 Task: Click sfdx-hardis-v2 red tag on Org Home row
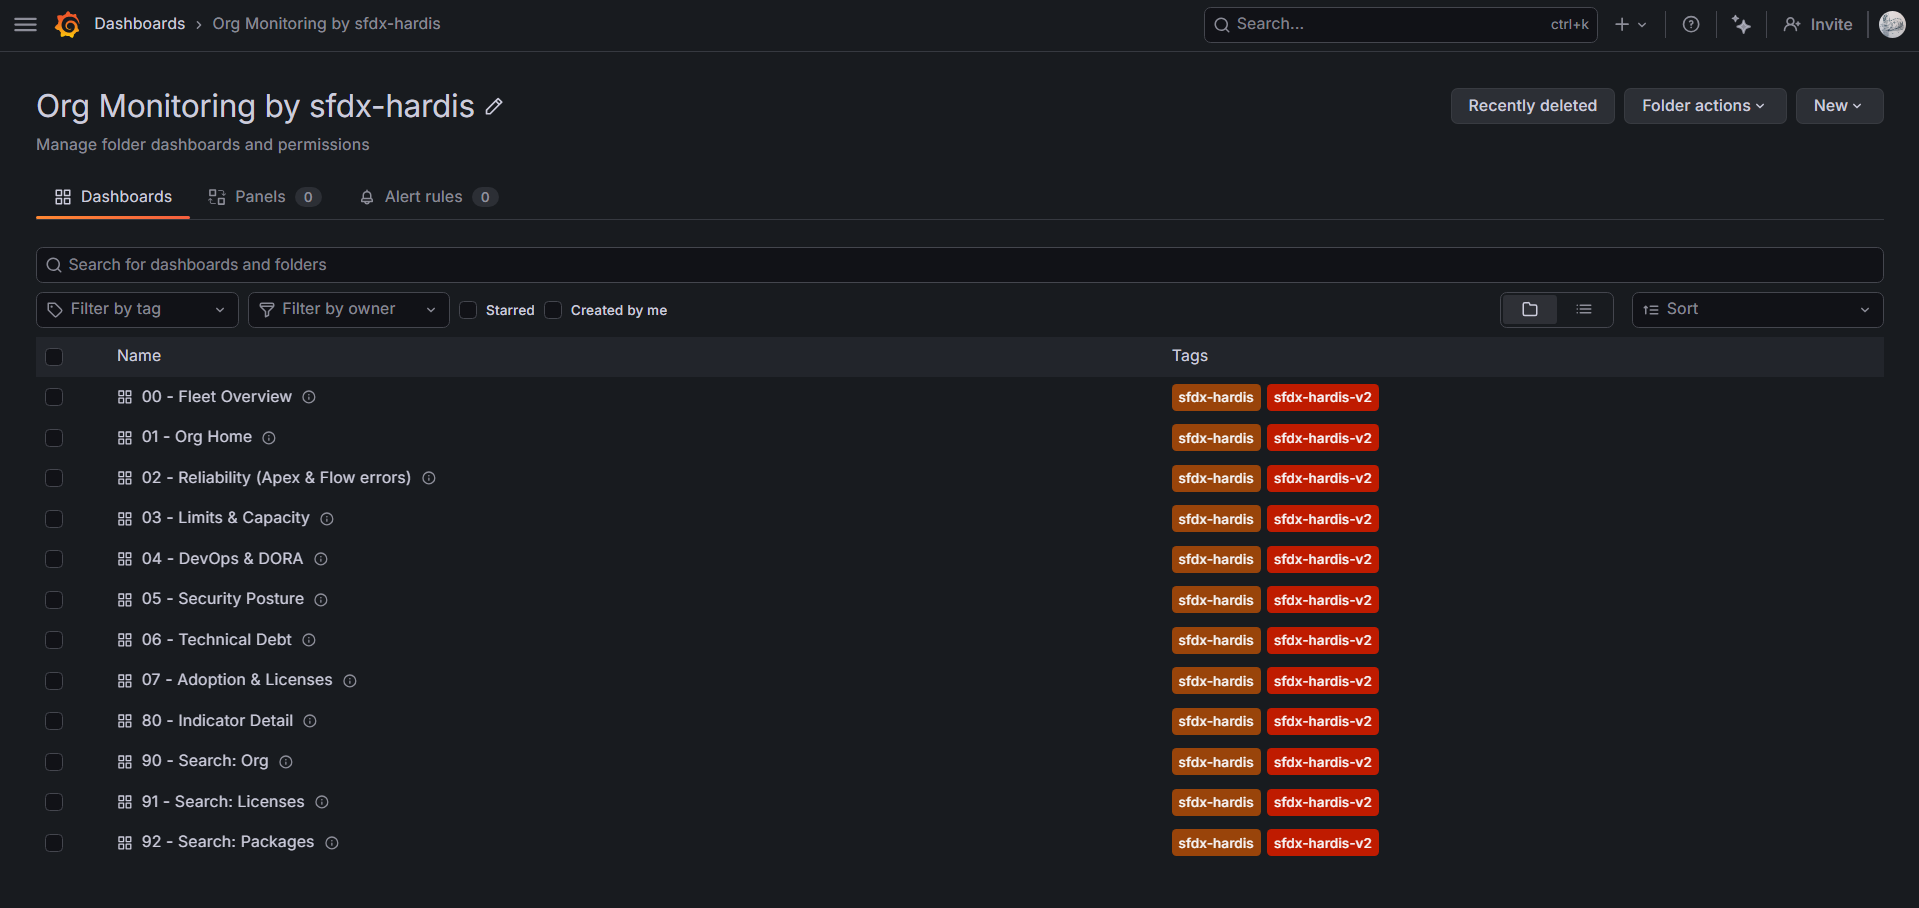[x=1323, y=438]
